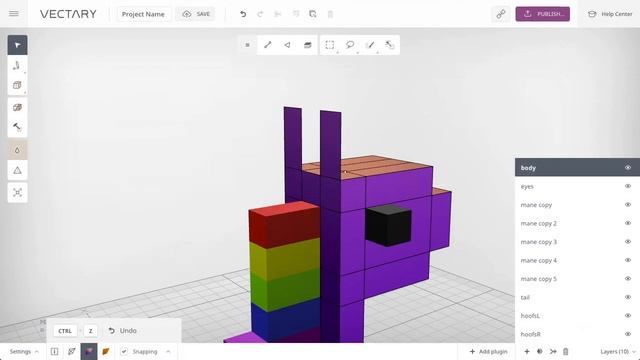This screenshot has width=640, height=360.
Task: Toggle the wireframe view icon
Action: pos(71,351)
